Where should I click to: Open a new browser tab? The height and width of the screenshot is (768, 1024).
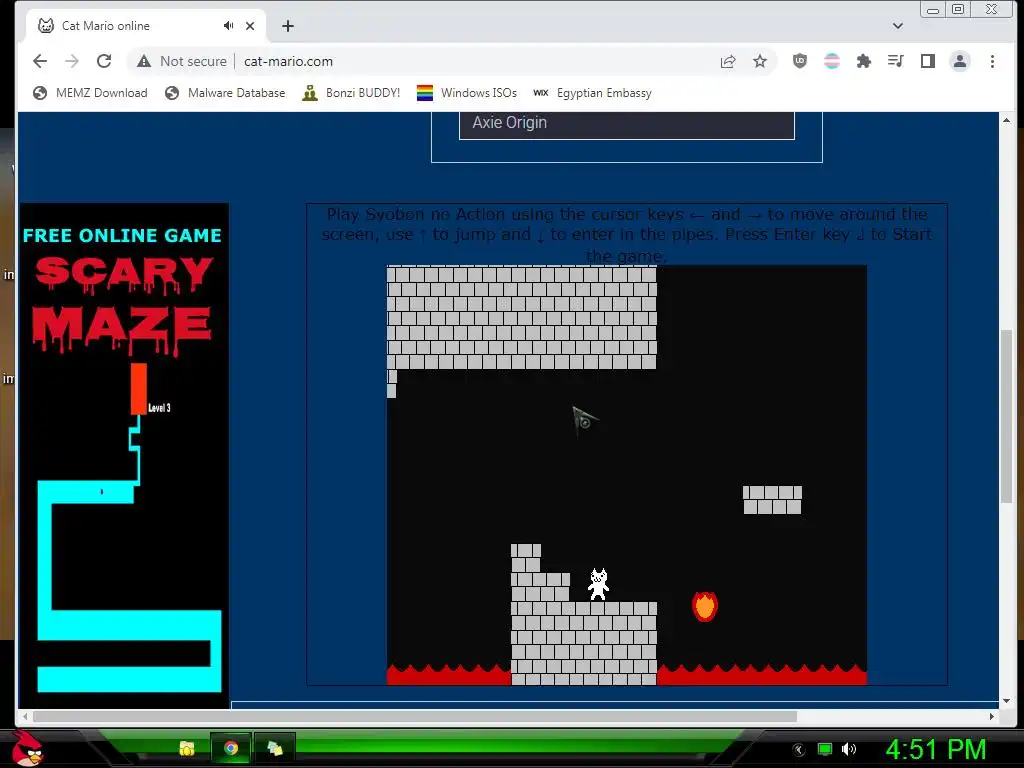288,26
